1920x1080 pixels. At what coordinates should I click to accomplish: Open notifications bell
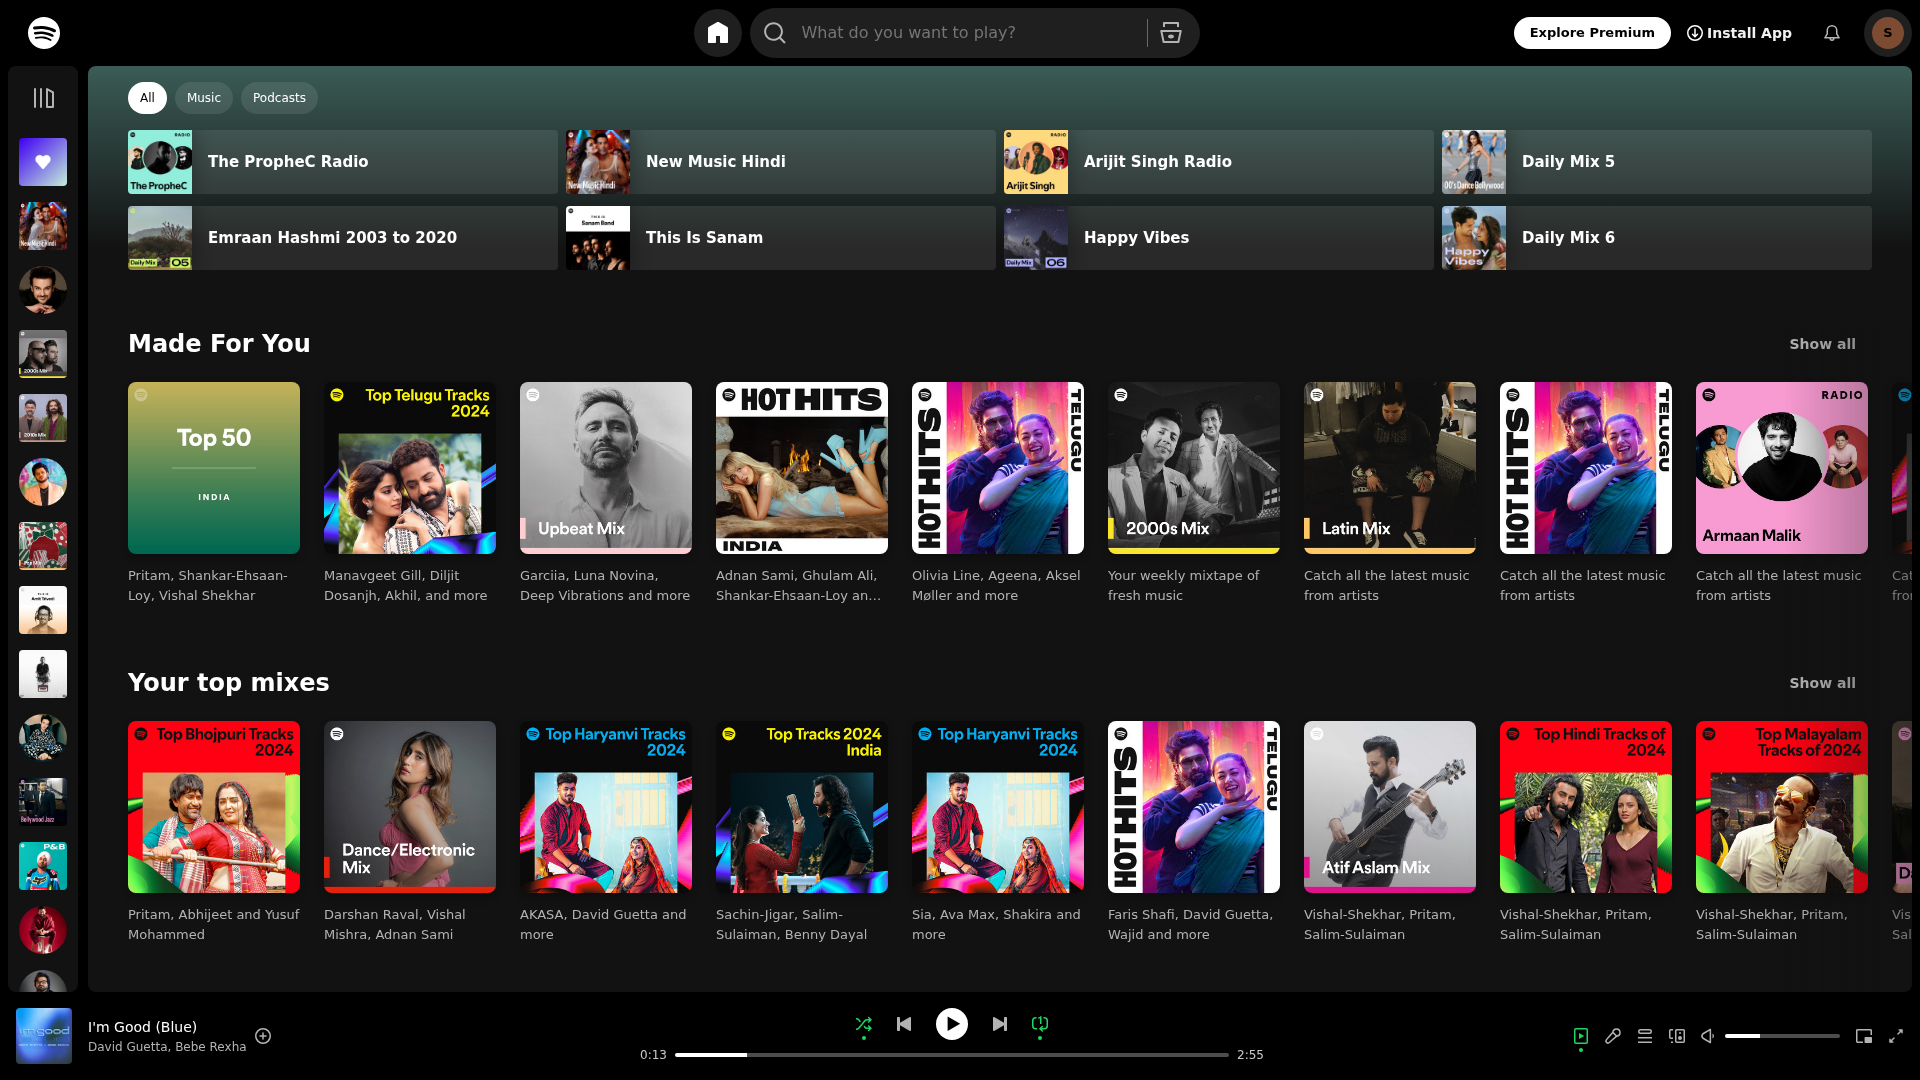[x=1832, y=33]
